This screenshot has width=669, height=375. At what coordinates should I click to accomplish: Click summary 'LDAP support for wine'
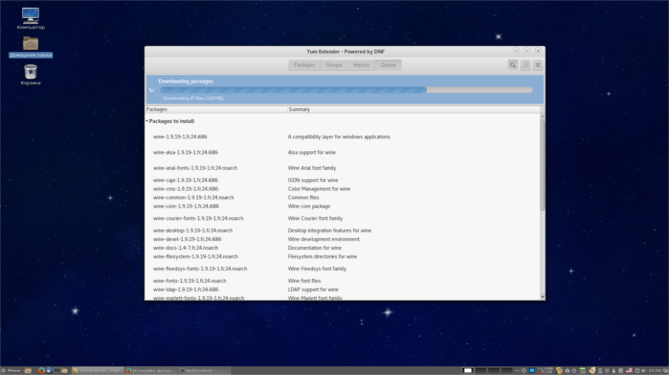click(x=313, y=289)
